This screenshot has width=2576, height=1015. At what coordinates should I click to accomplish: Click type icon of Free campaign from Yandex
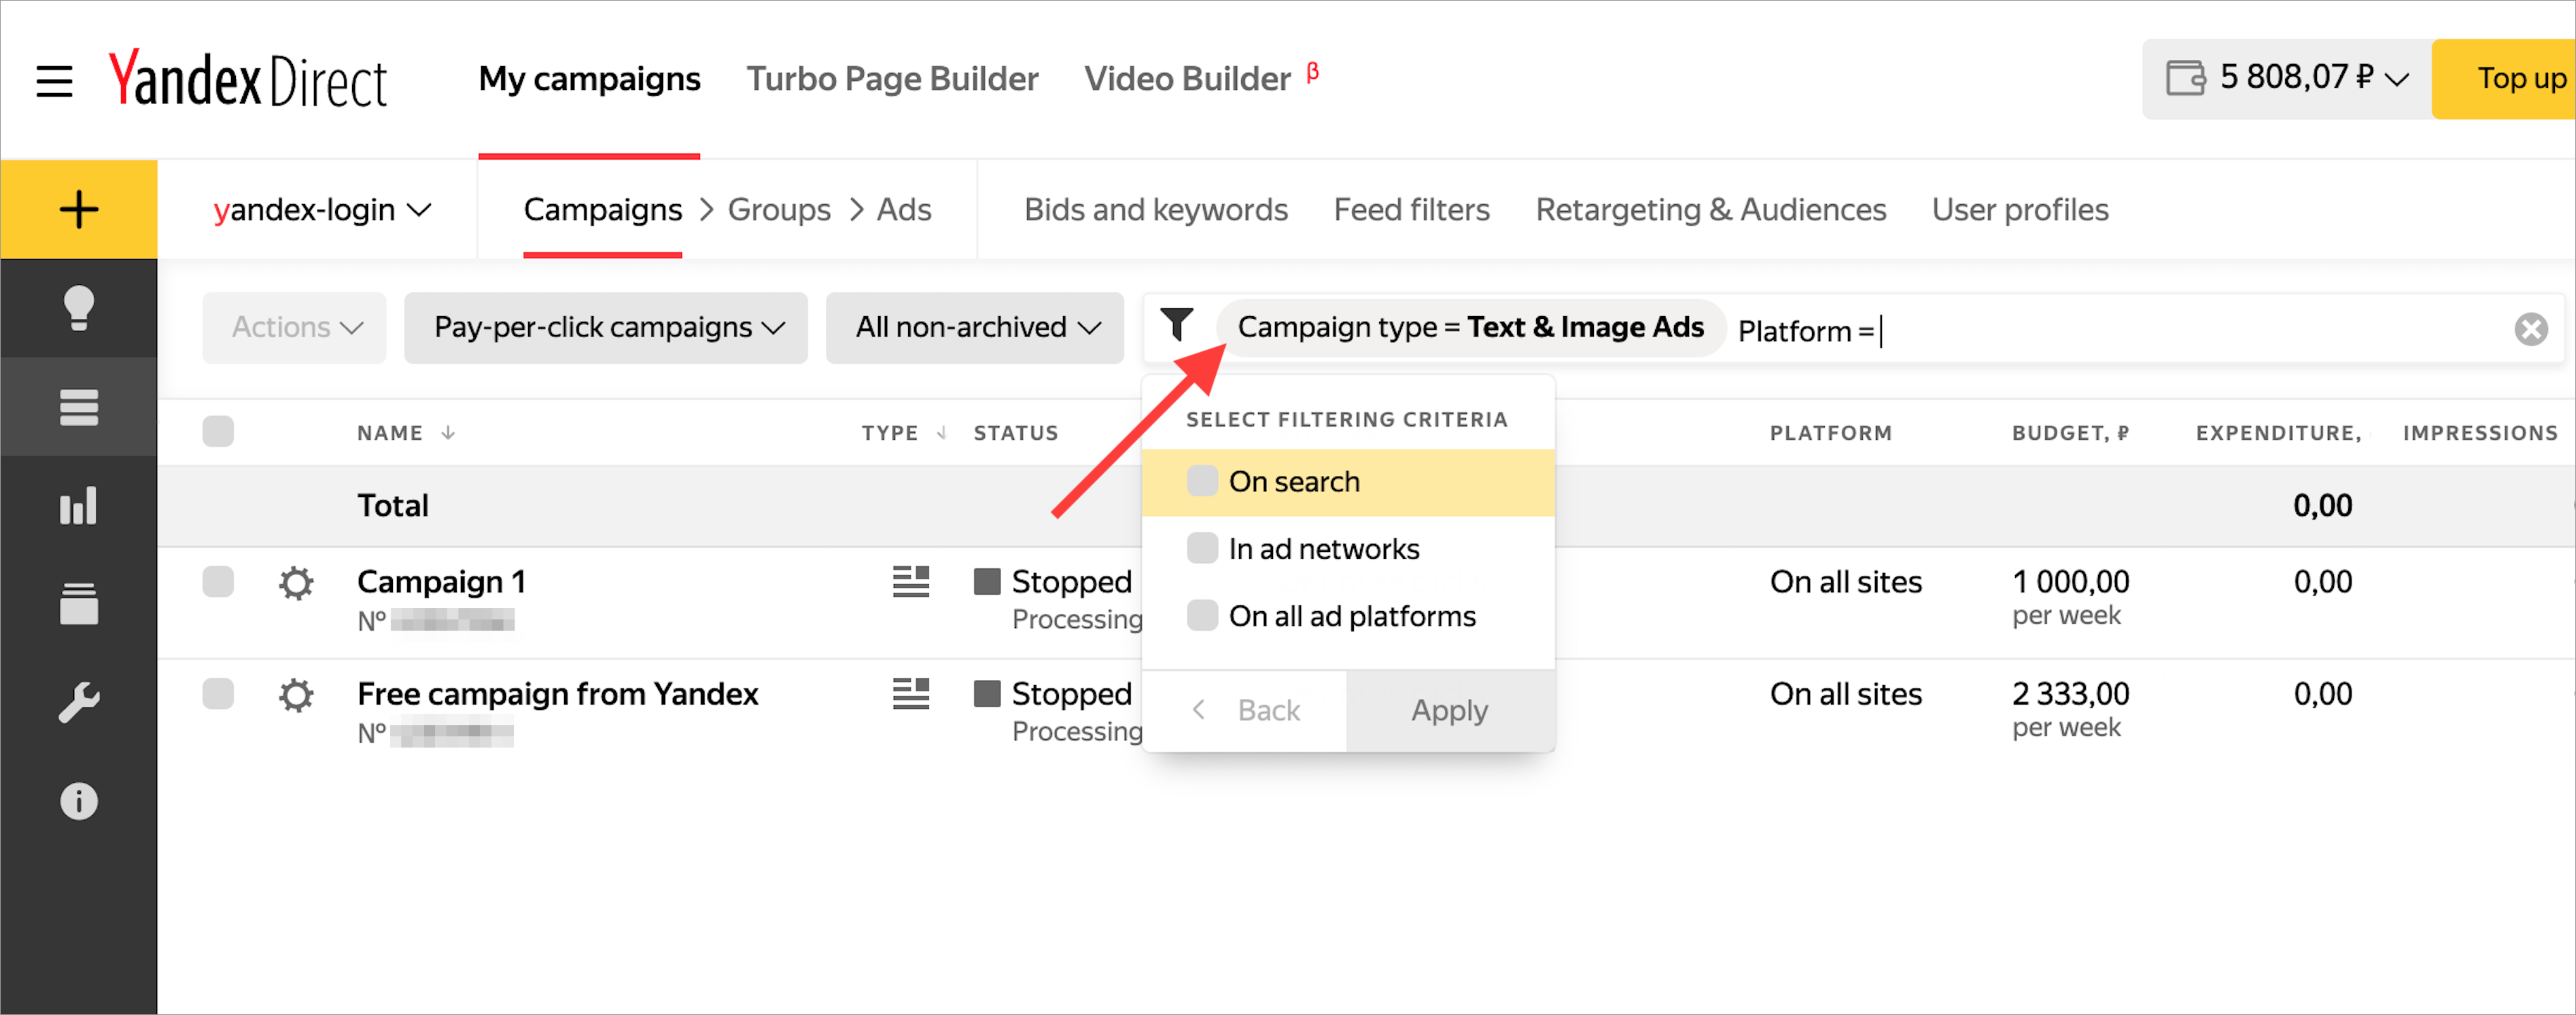point(911,694)
